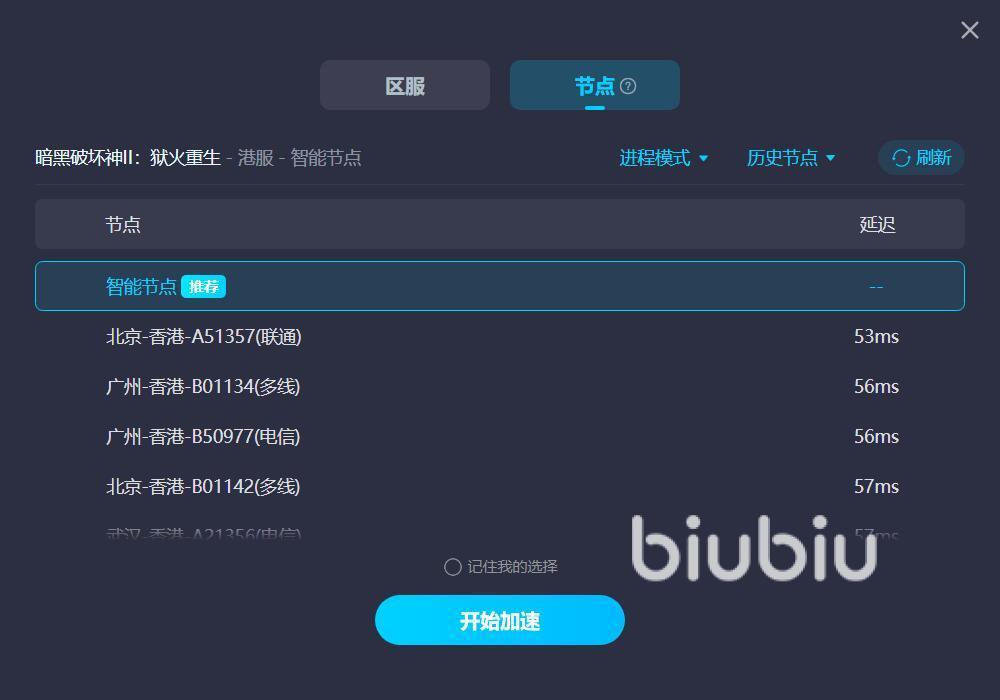This screenshot has width=1000, height=700.
Task: Click the refresh circular arrow icon
Action: click(x=901, y=158)
